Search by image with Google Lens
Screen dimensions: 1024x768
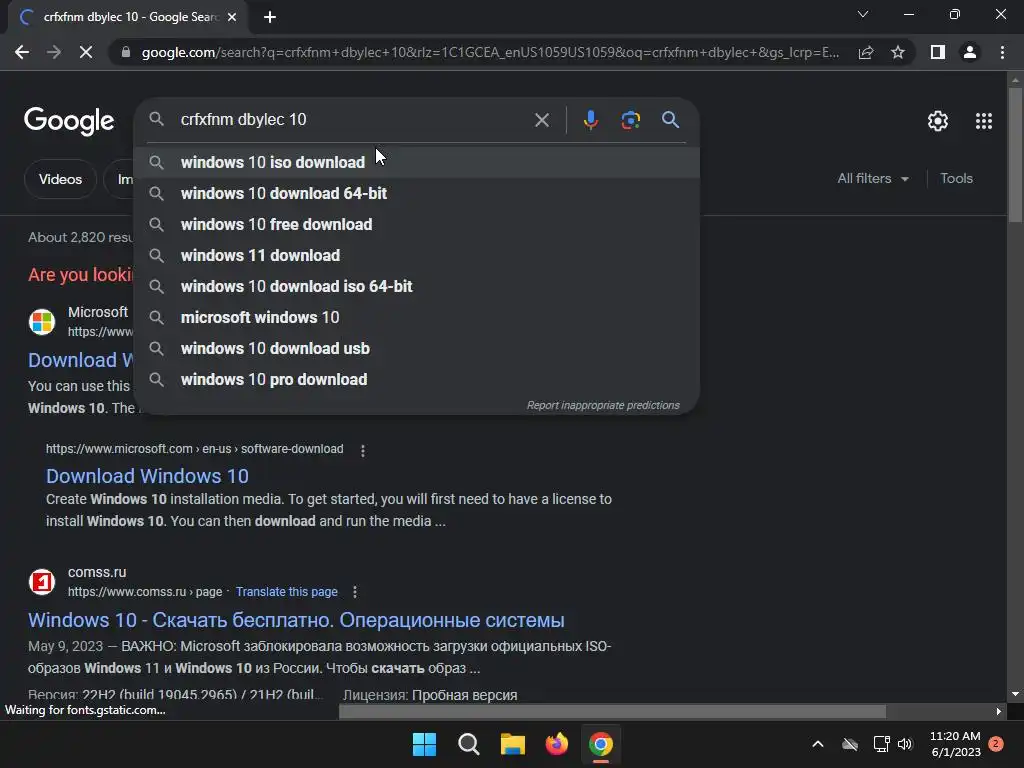tap(630, 120)
